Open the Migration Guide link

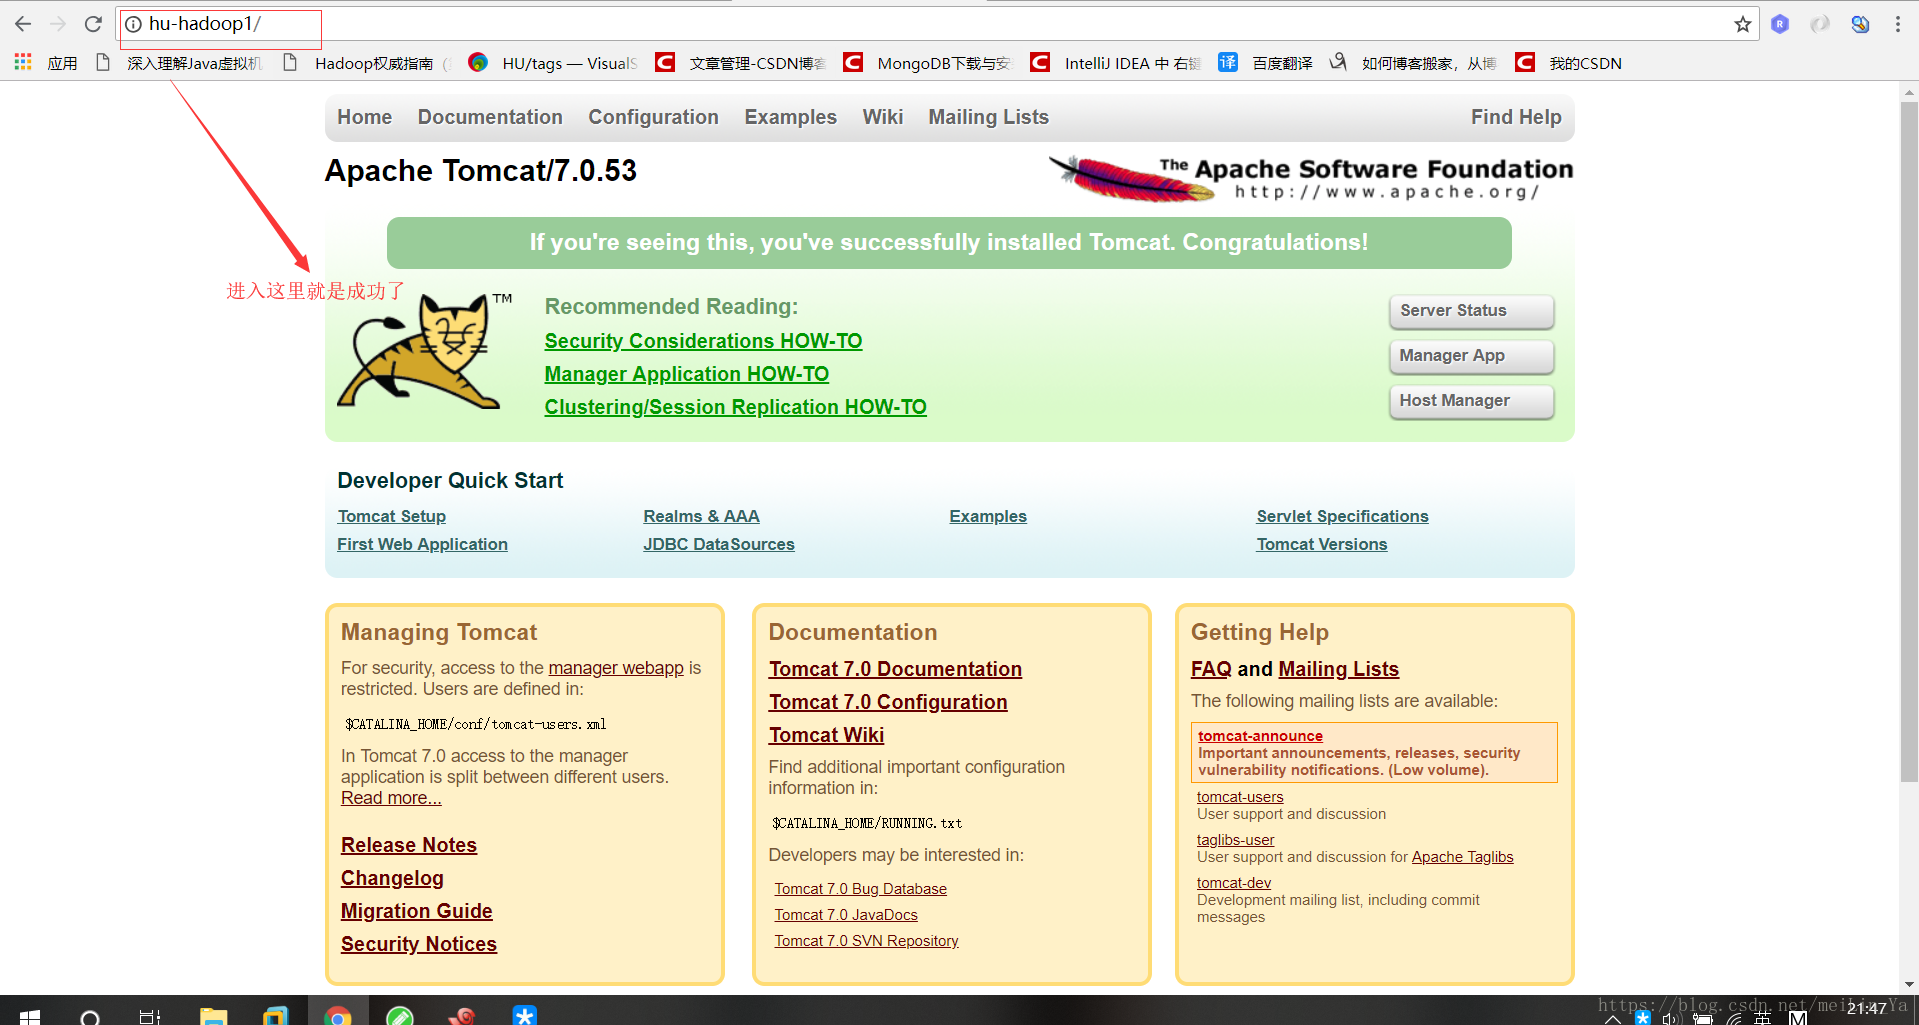[416, 911]
